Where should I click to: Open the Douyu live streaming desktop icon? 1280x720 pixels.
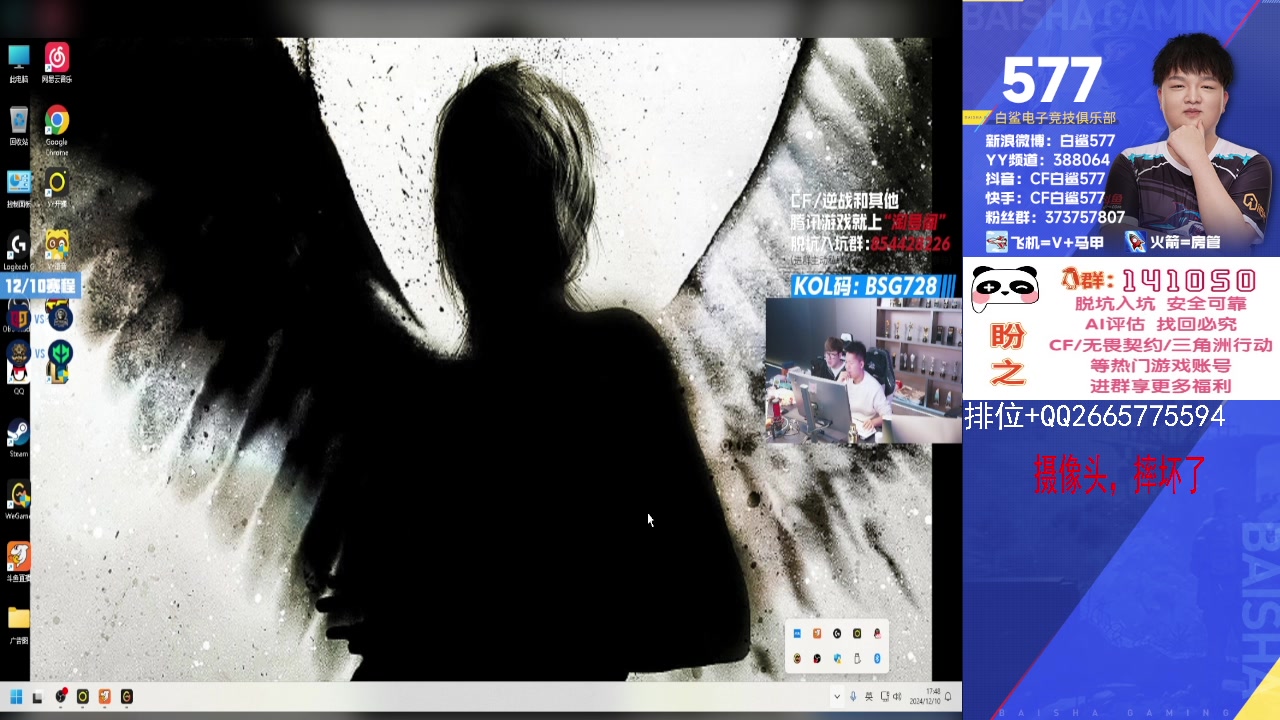[x=18, y=561]
